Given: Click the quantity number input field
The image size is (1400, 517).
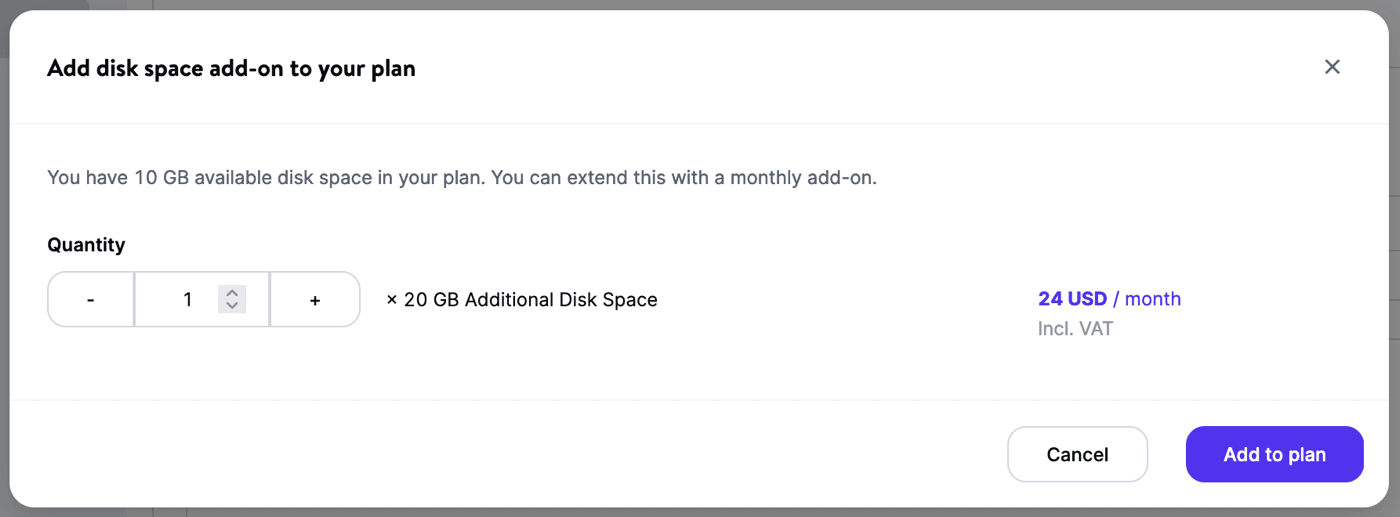Looking at the screenshot, I should click(187, 299).
